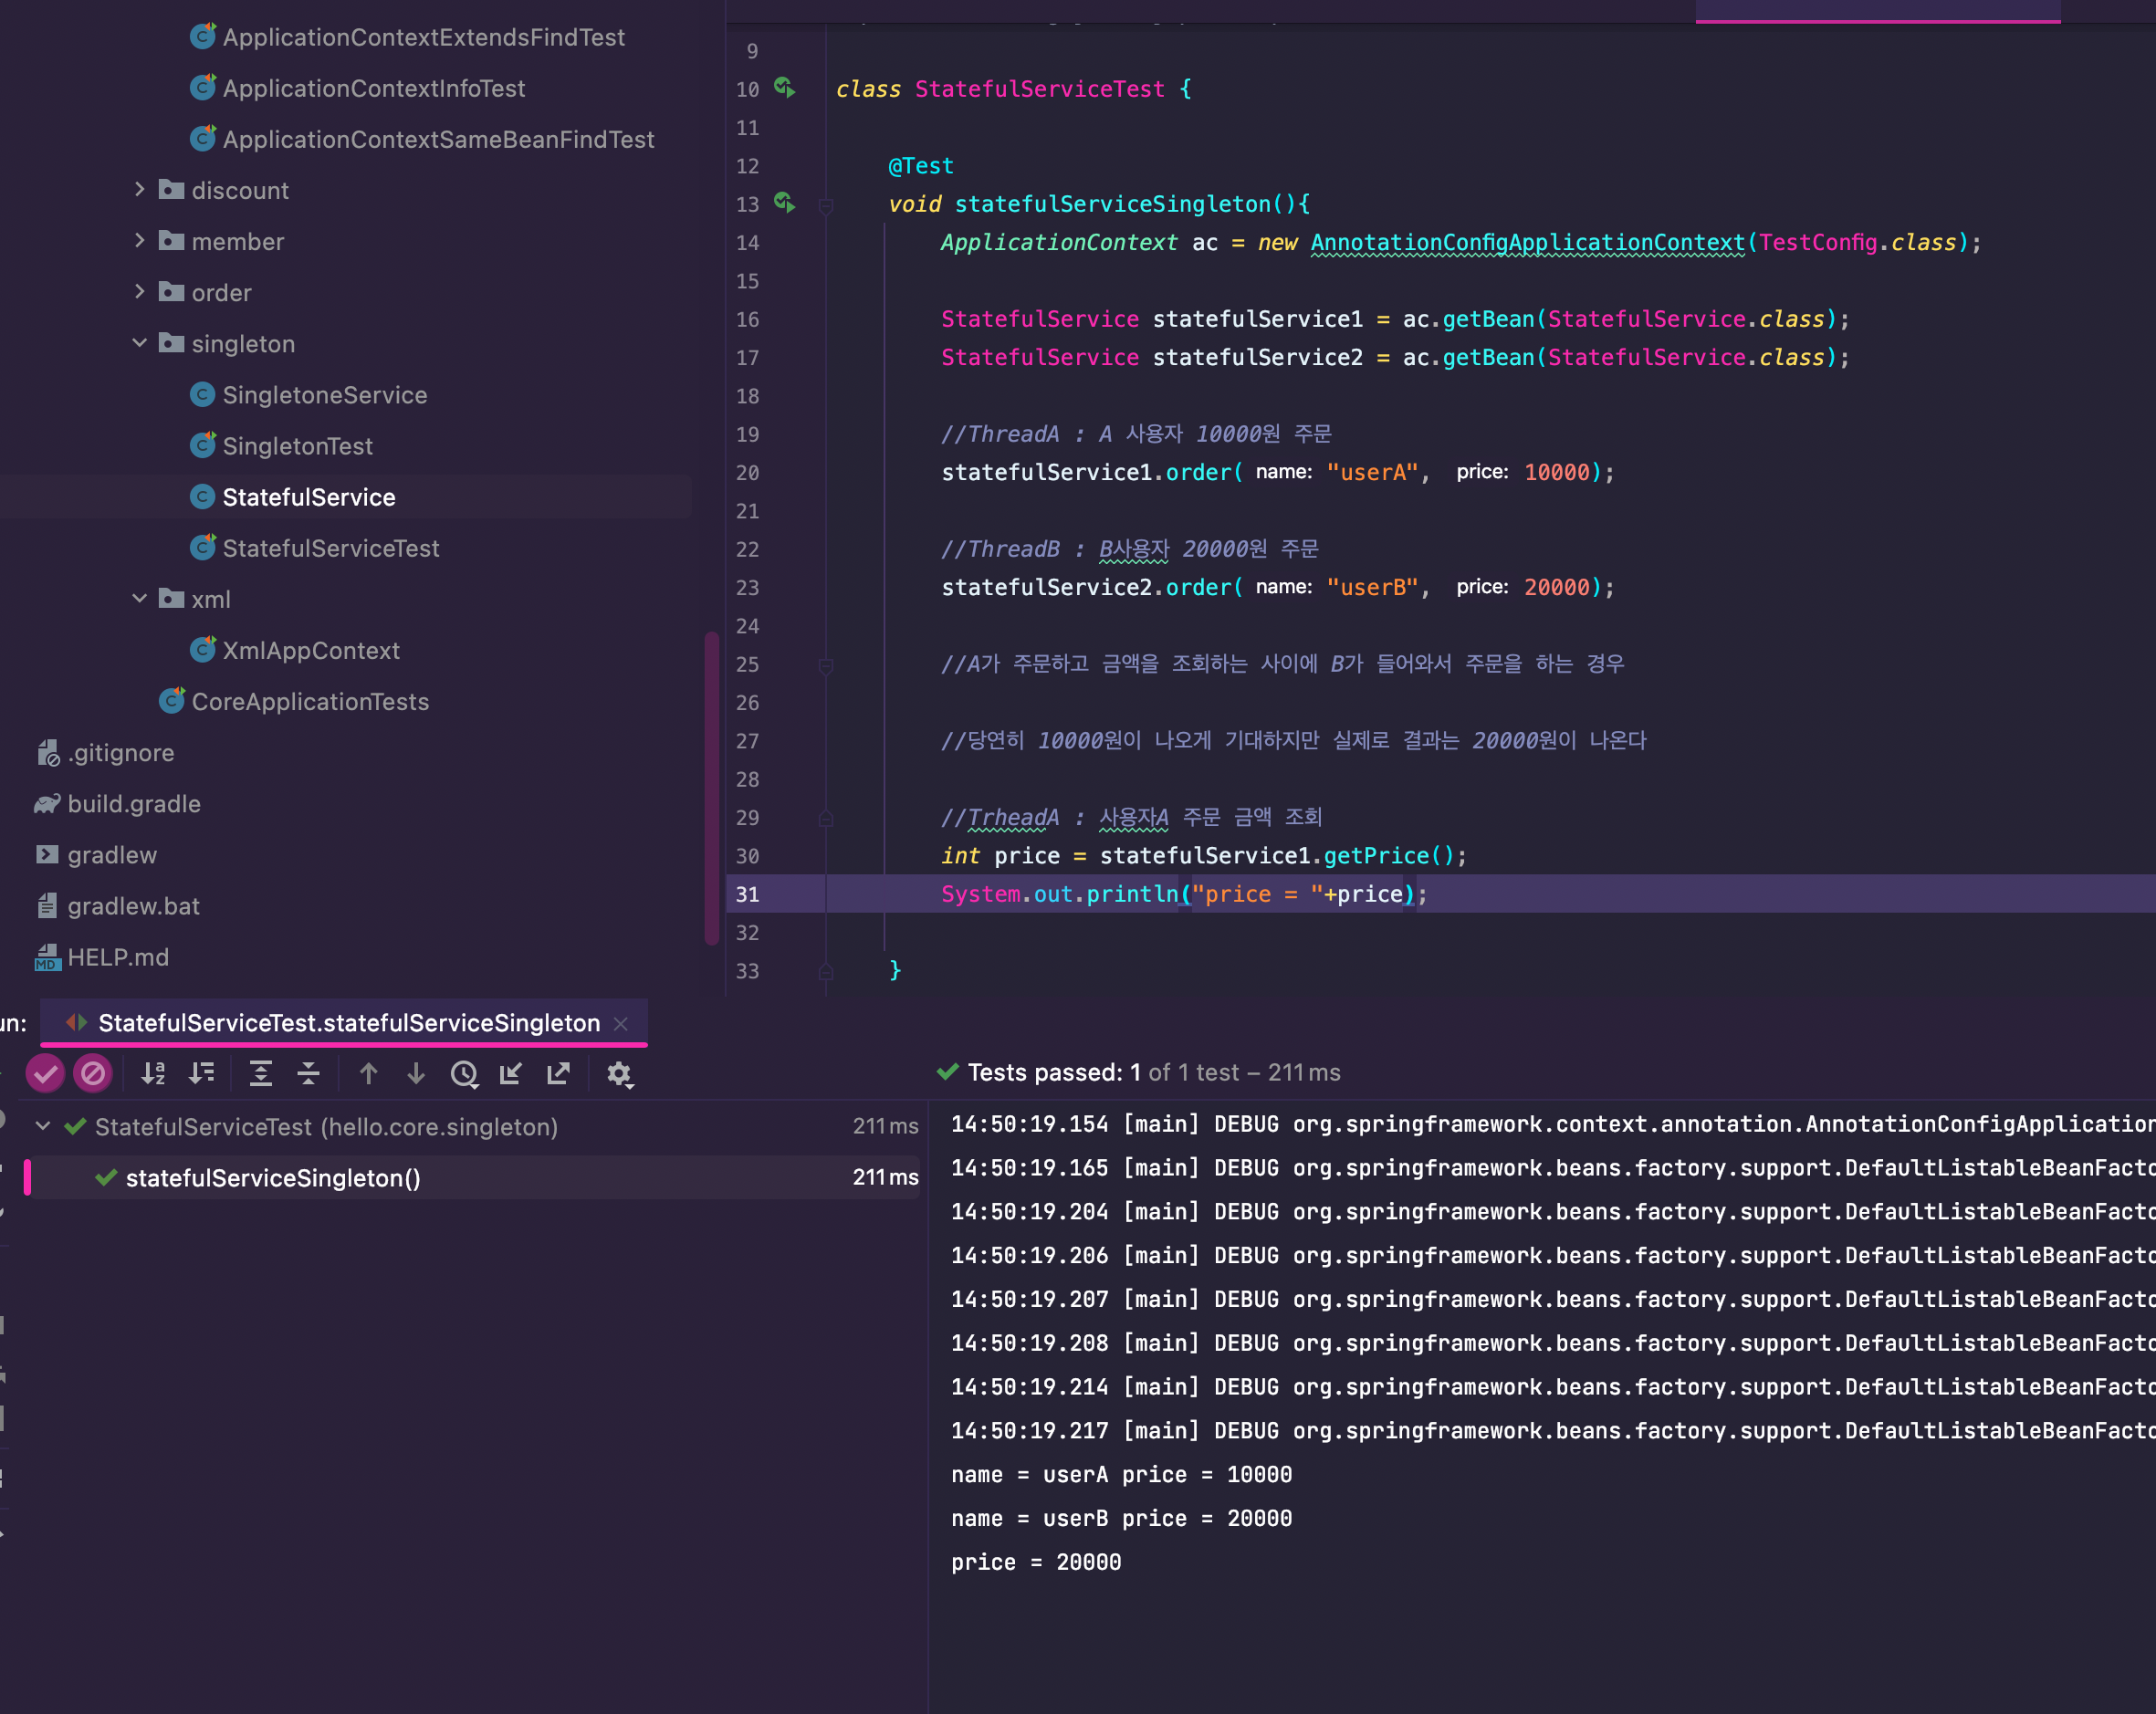Fold statefulServiceSingleton method at line 13
Viewport: 2156px width, 1714px height.
[826, 205]
